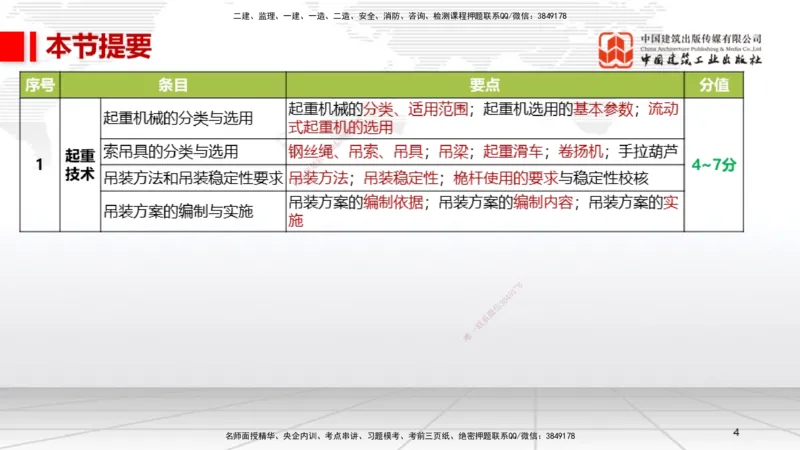The width and height of the screenshot is (800, 450).
Task: Click the bottom footer contact text line
Action: (400, 436)
